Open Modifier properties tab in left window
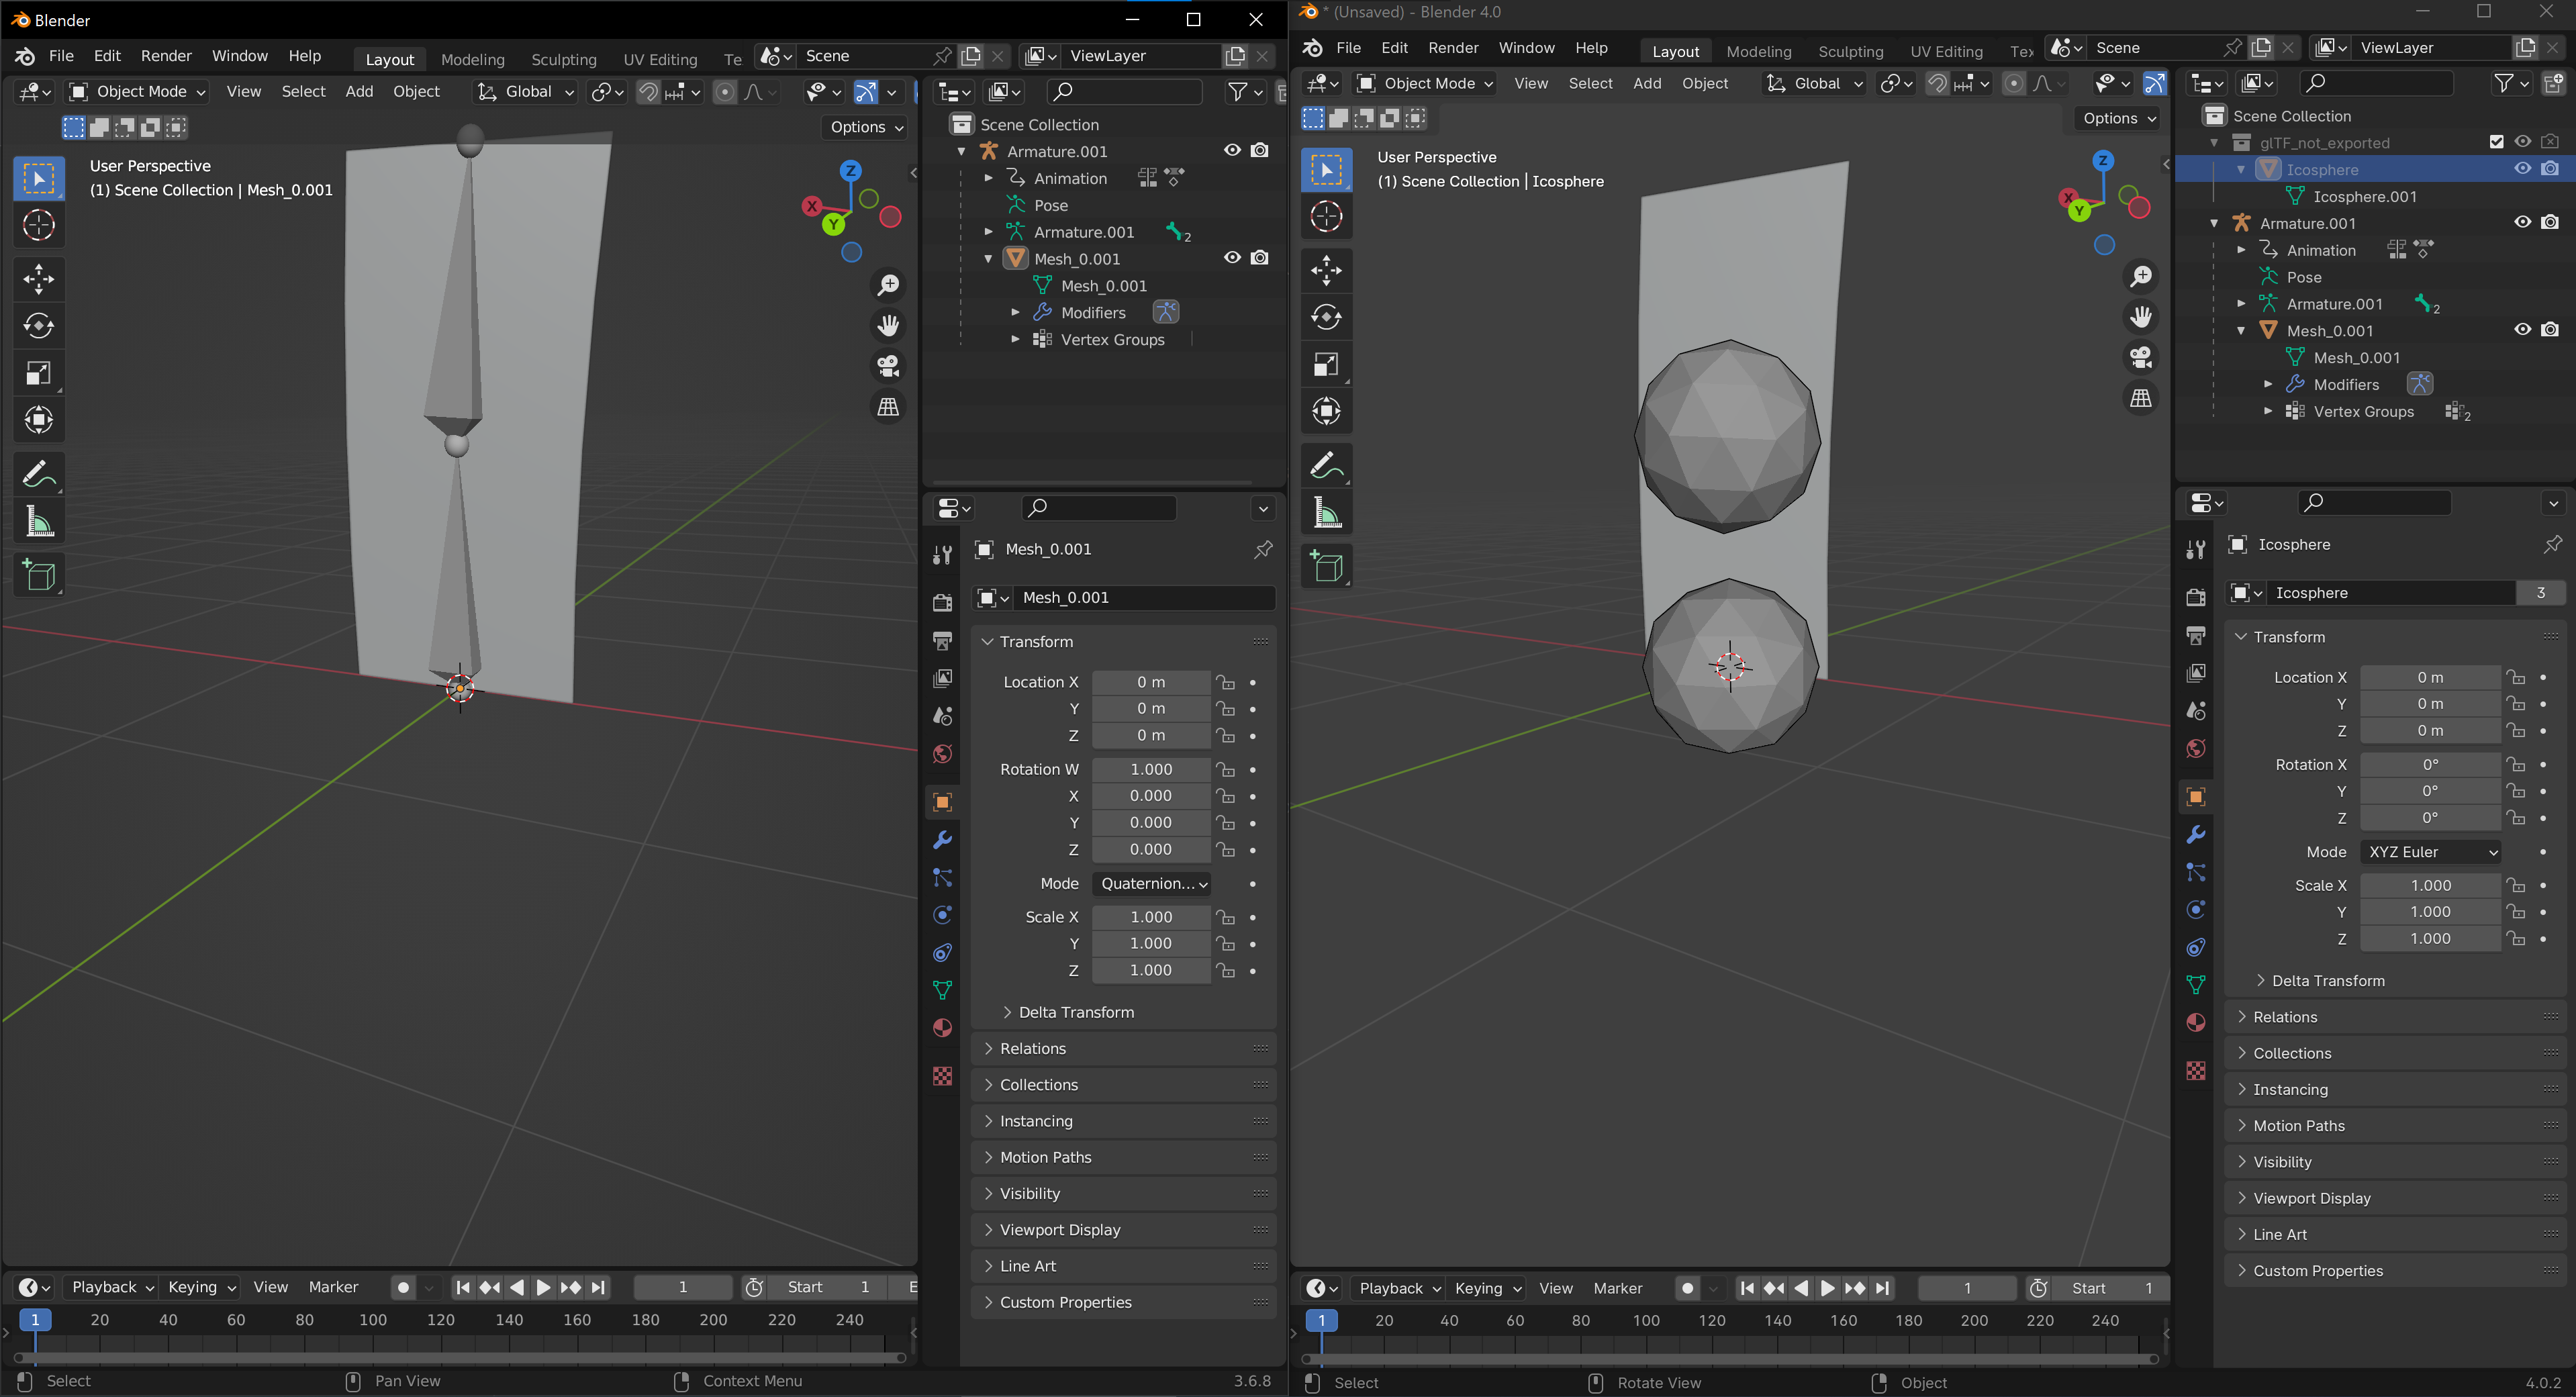This screenshot has width=2576, height=1397. click(x=942, y=840)
